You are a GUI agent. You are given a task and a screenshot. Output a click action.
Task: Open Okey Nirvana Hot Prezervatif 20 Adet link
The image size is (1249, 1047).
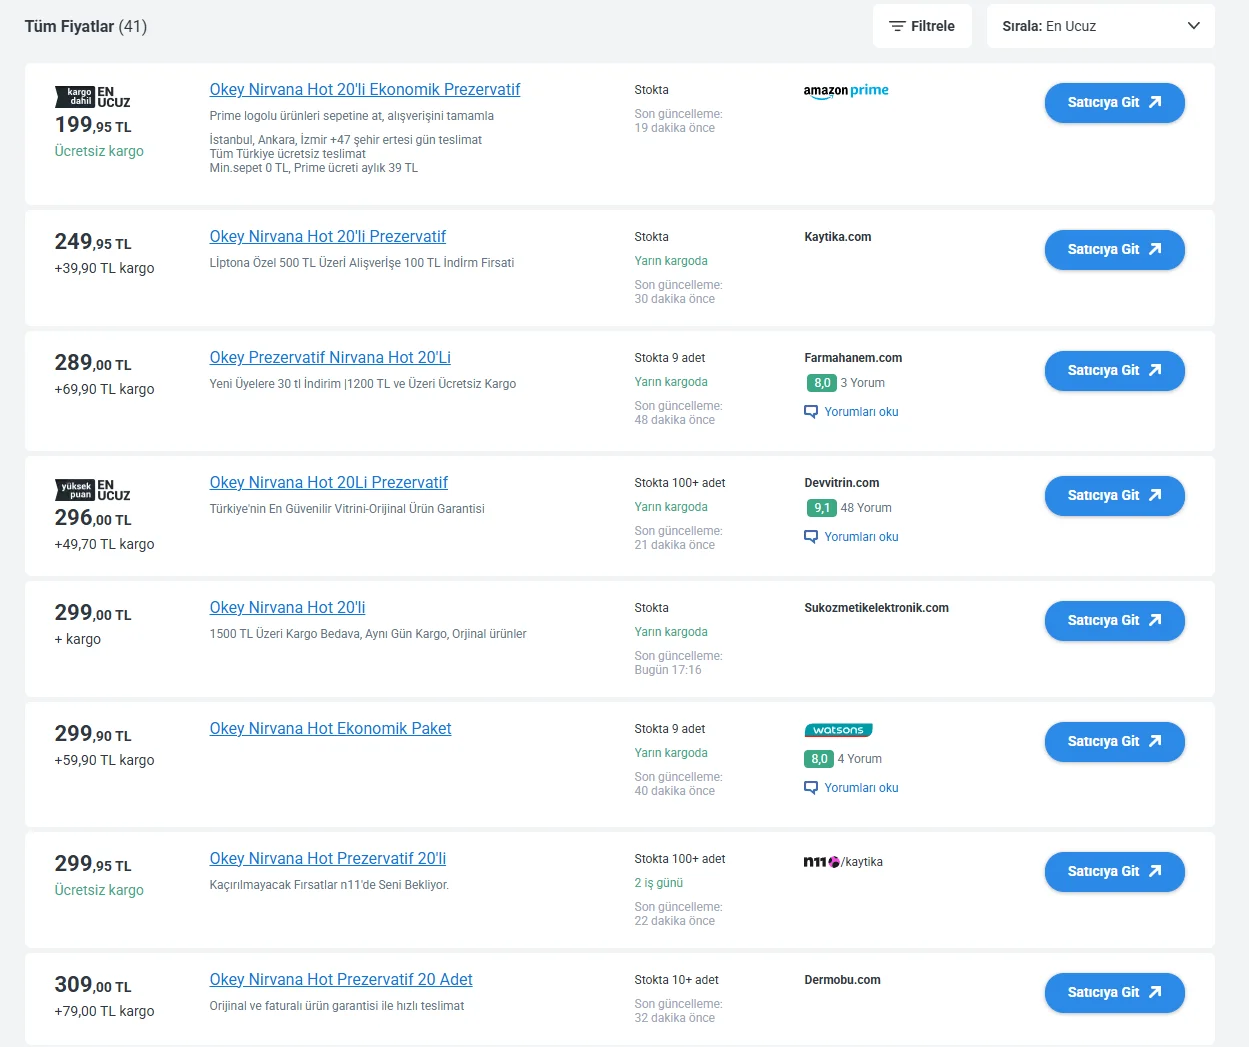[x=341, y=980]
